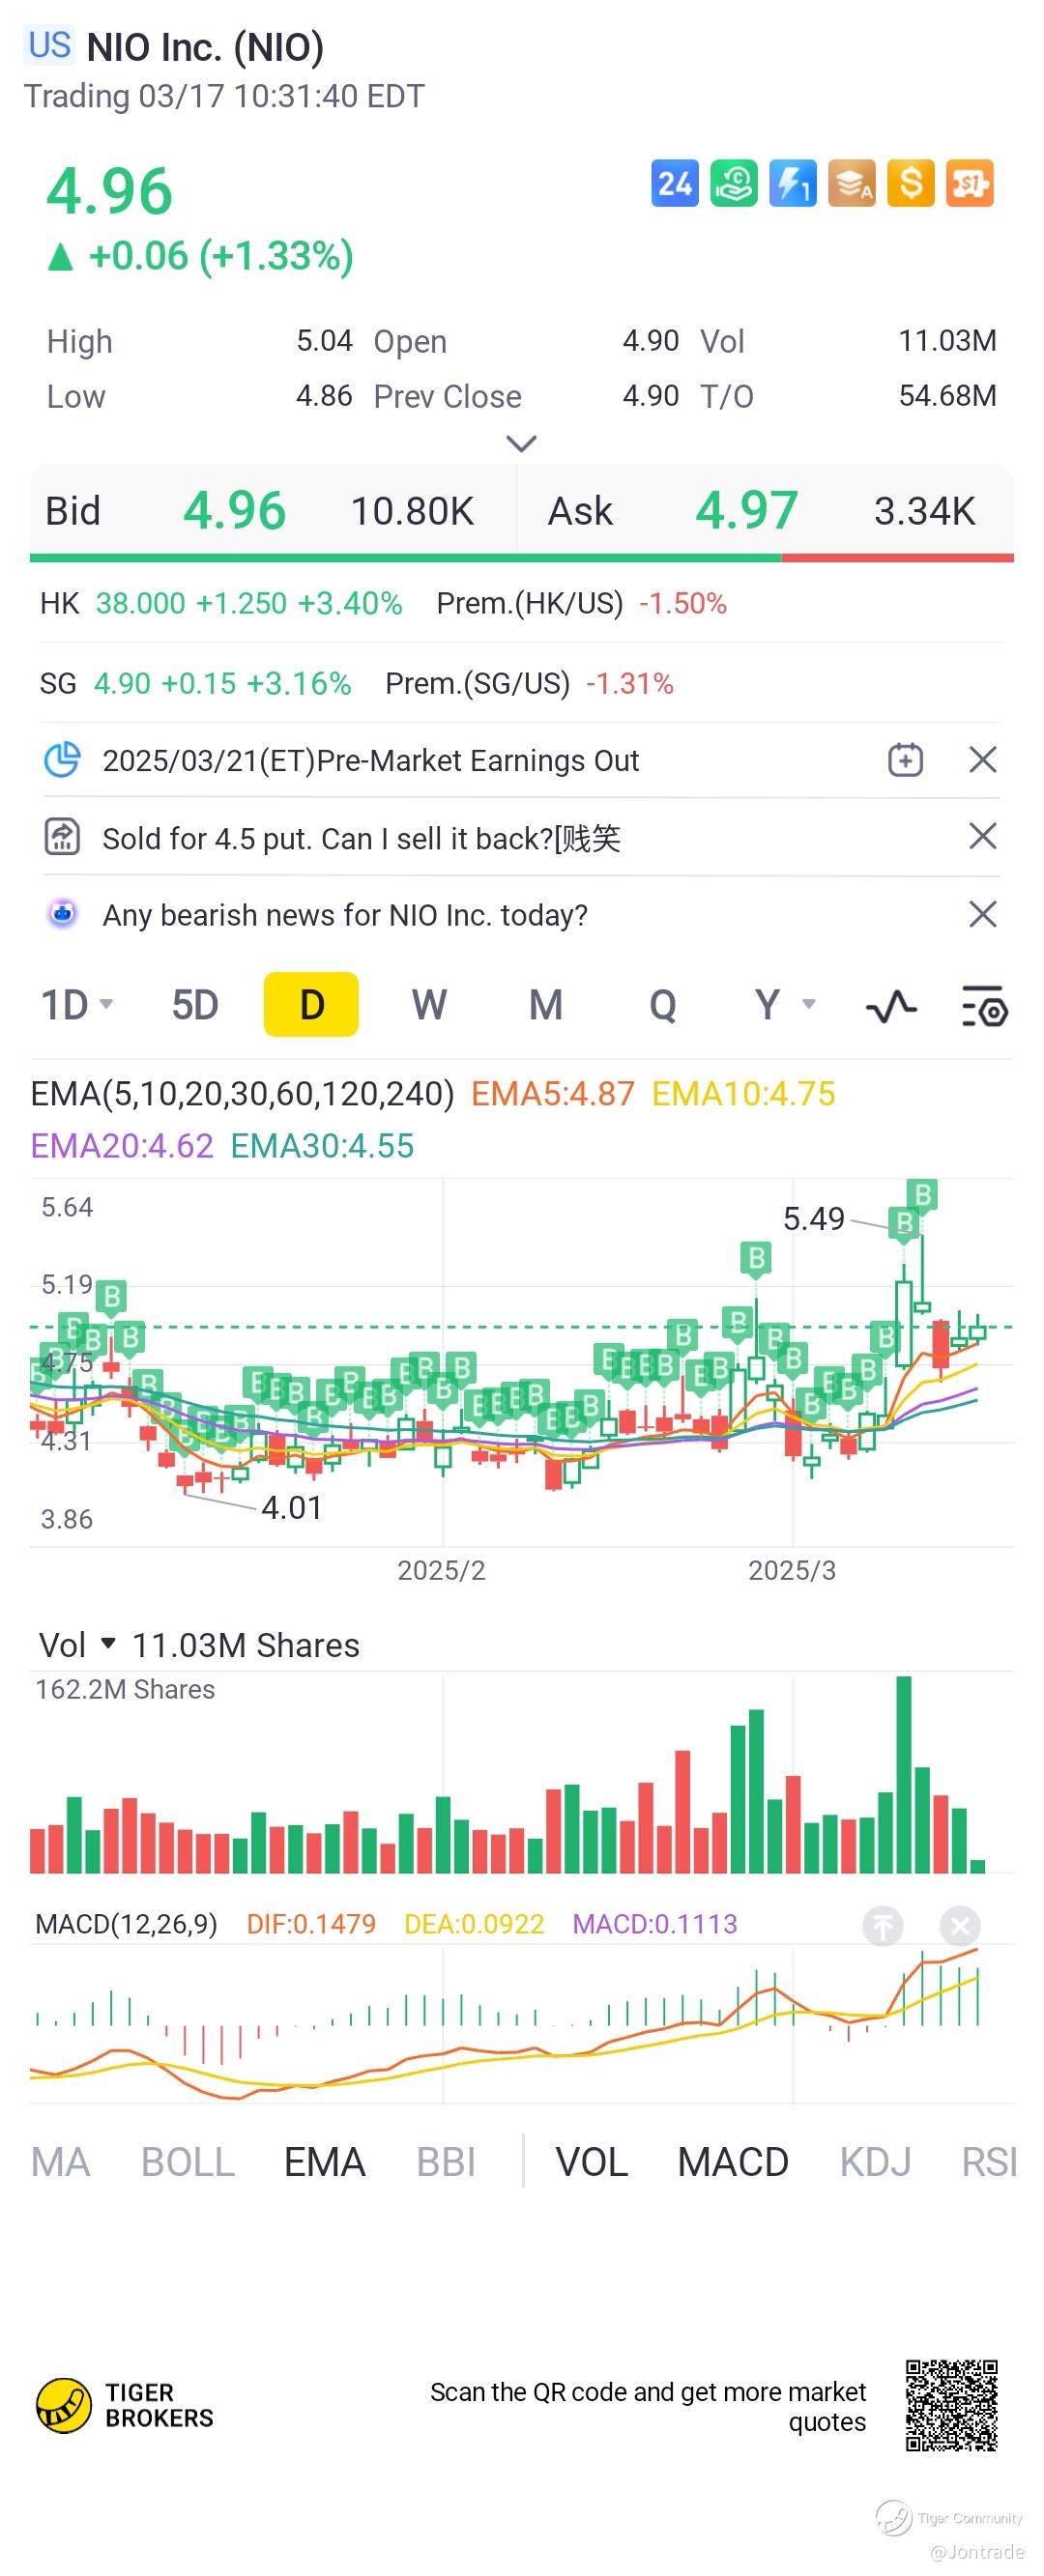Viewport: 1044px width, 2576px height.
Task: Switch to 5D chart tab
Action: (195, 1005)
